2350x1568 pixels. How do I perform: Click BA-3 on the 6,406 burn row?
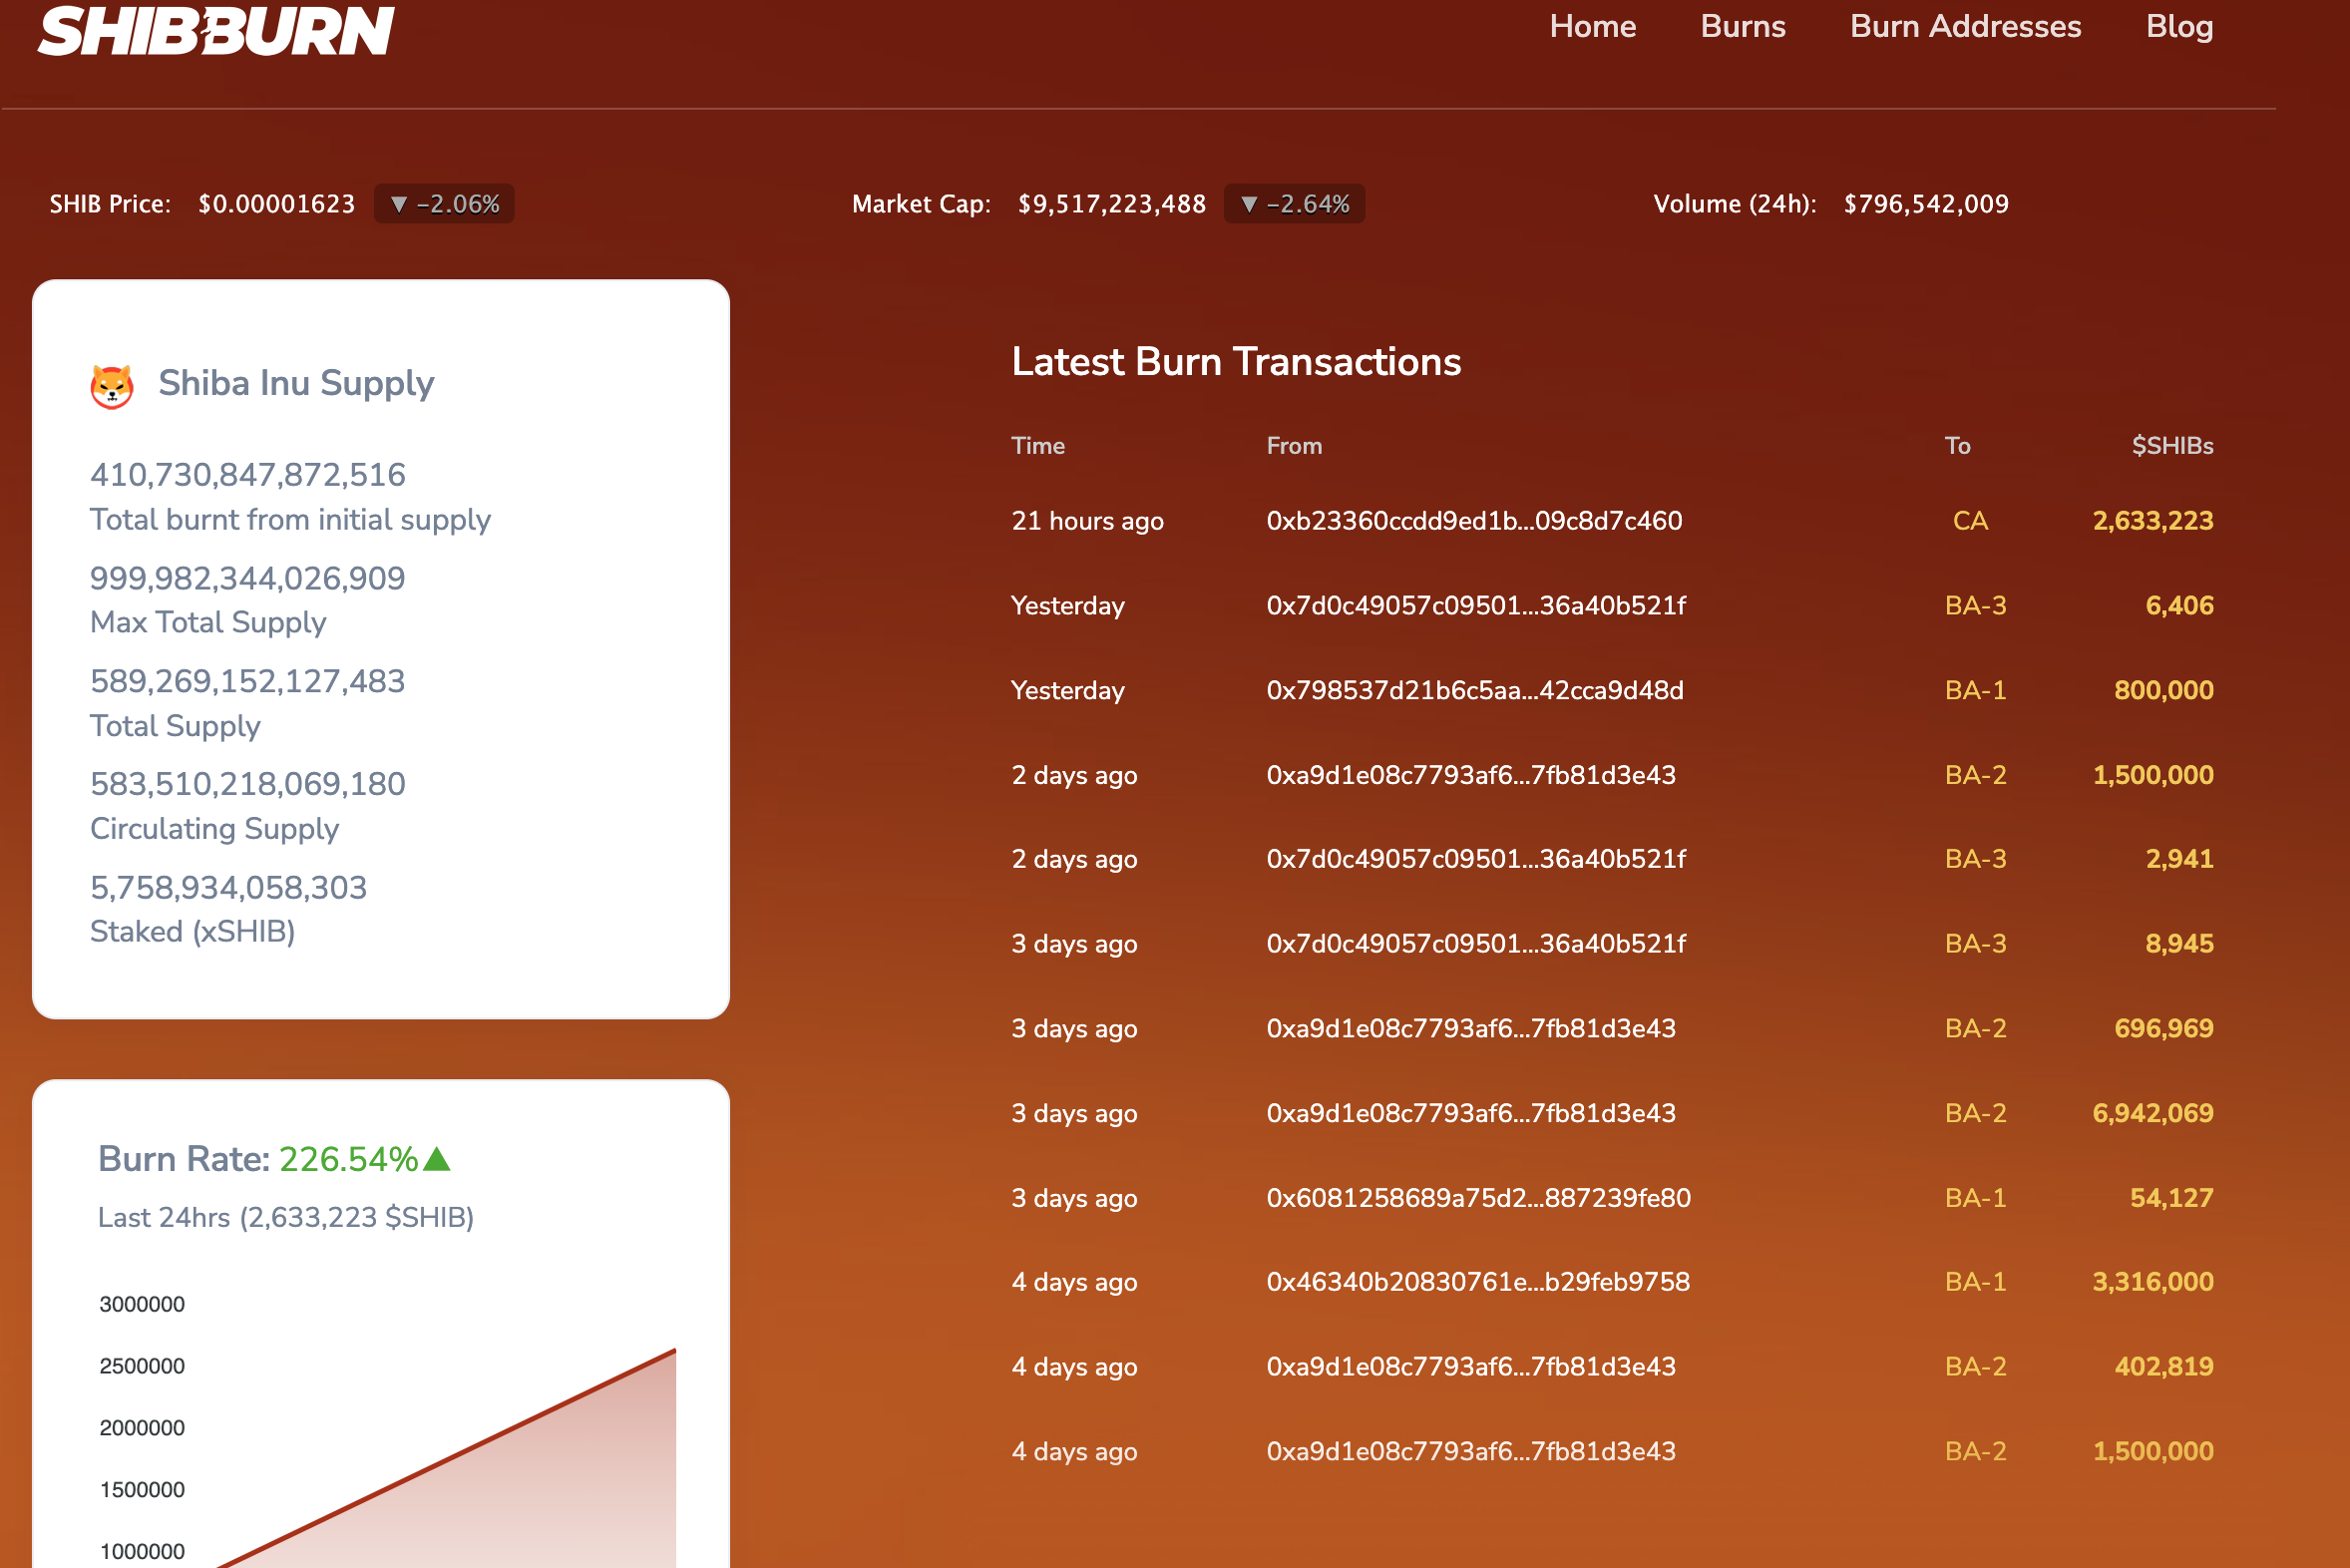tap(1975, 606)
